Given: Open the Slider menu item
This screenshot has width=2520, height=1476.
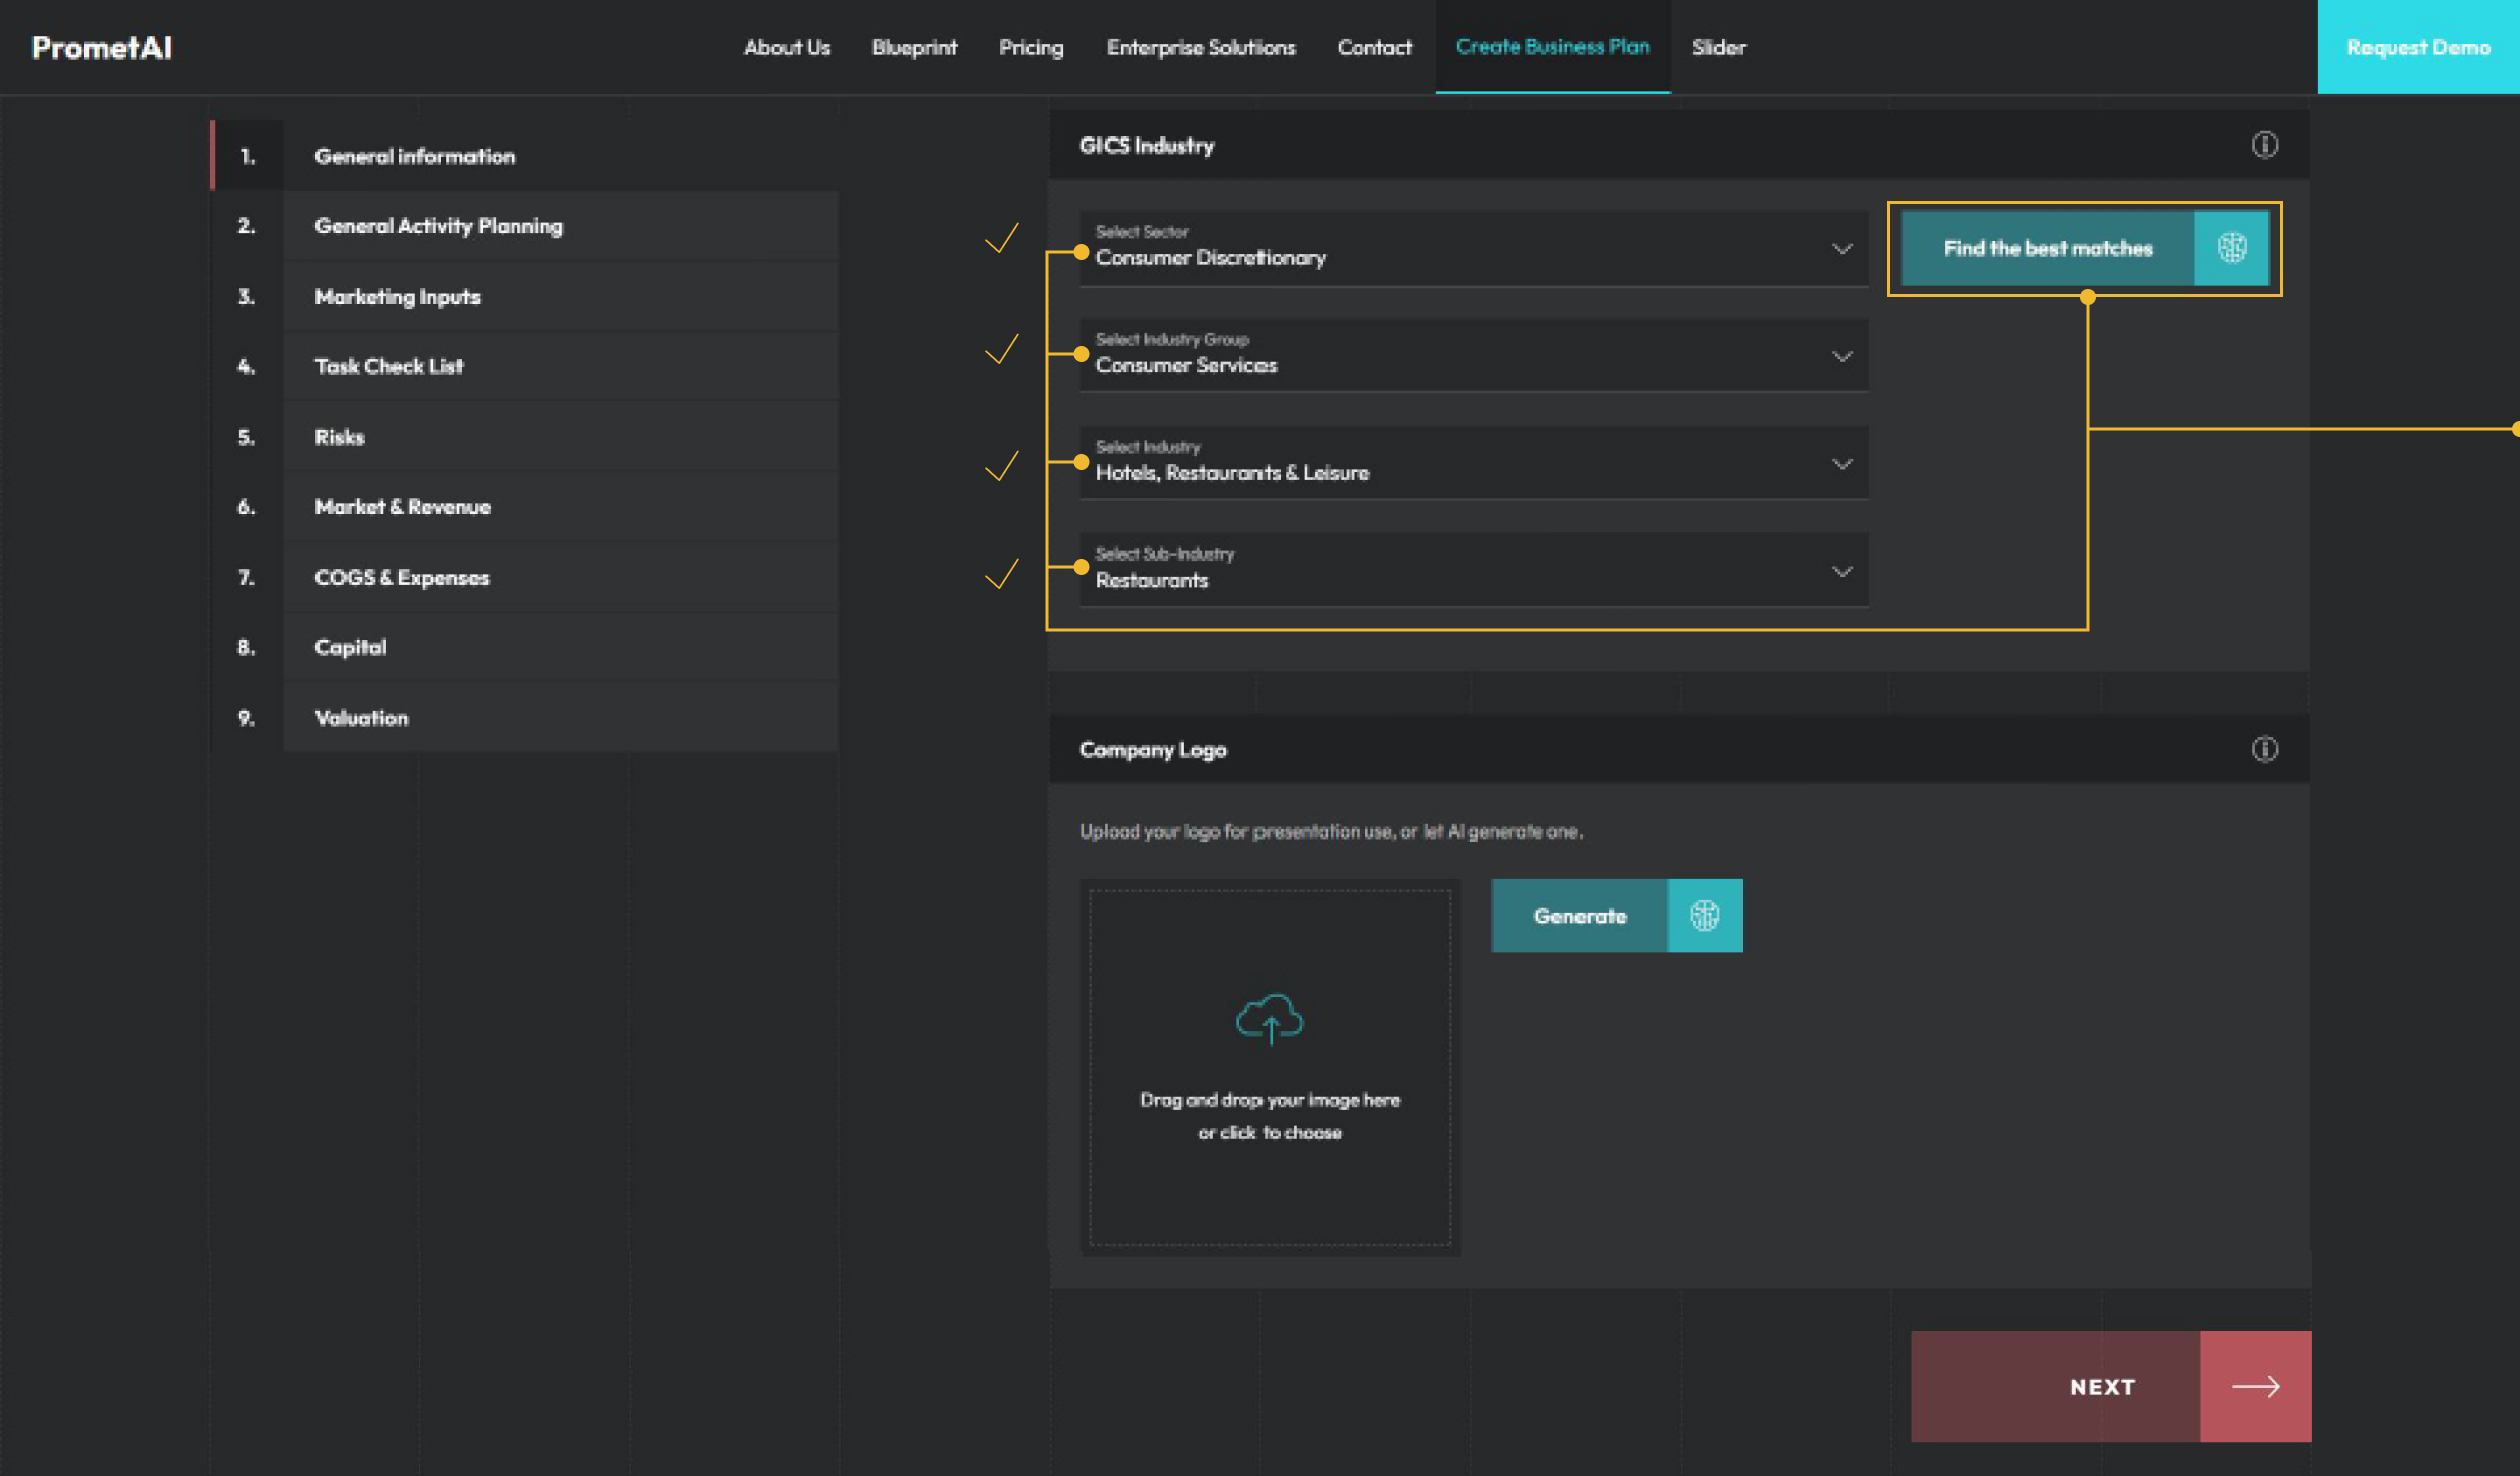Looking at the screenshot, I should [1718, 47].
